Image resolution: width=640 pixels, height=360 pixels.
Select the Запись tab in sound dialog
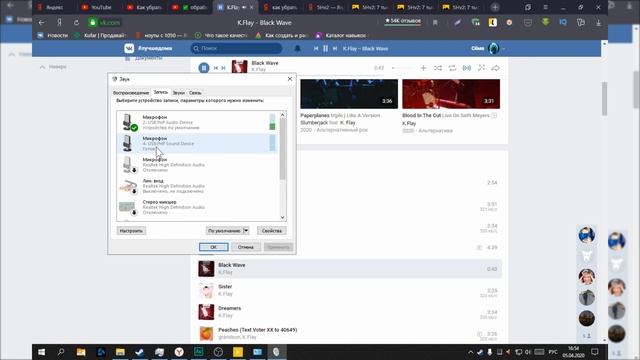pyautogui.click(x=161, y=92)
